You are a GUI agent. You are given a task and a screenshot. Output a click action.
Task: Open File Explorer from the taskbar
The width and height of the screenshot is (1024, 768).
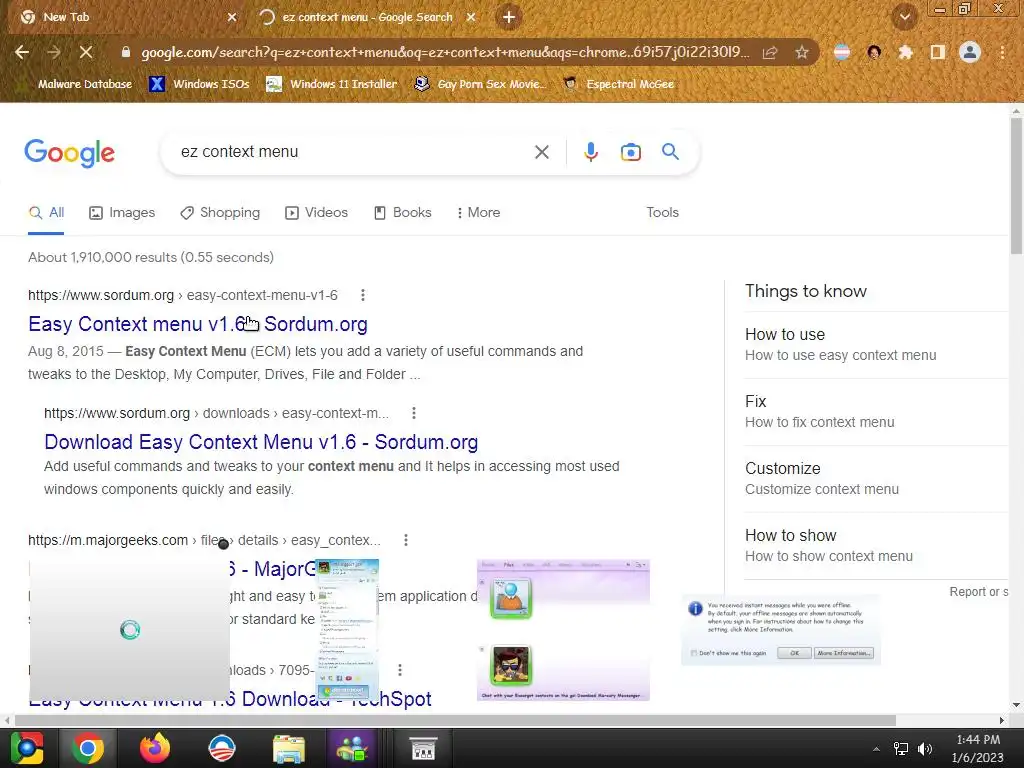tap(289, 748)
